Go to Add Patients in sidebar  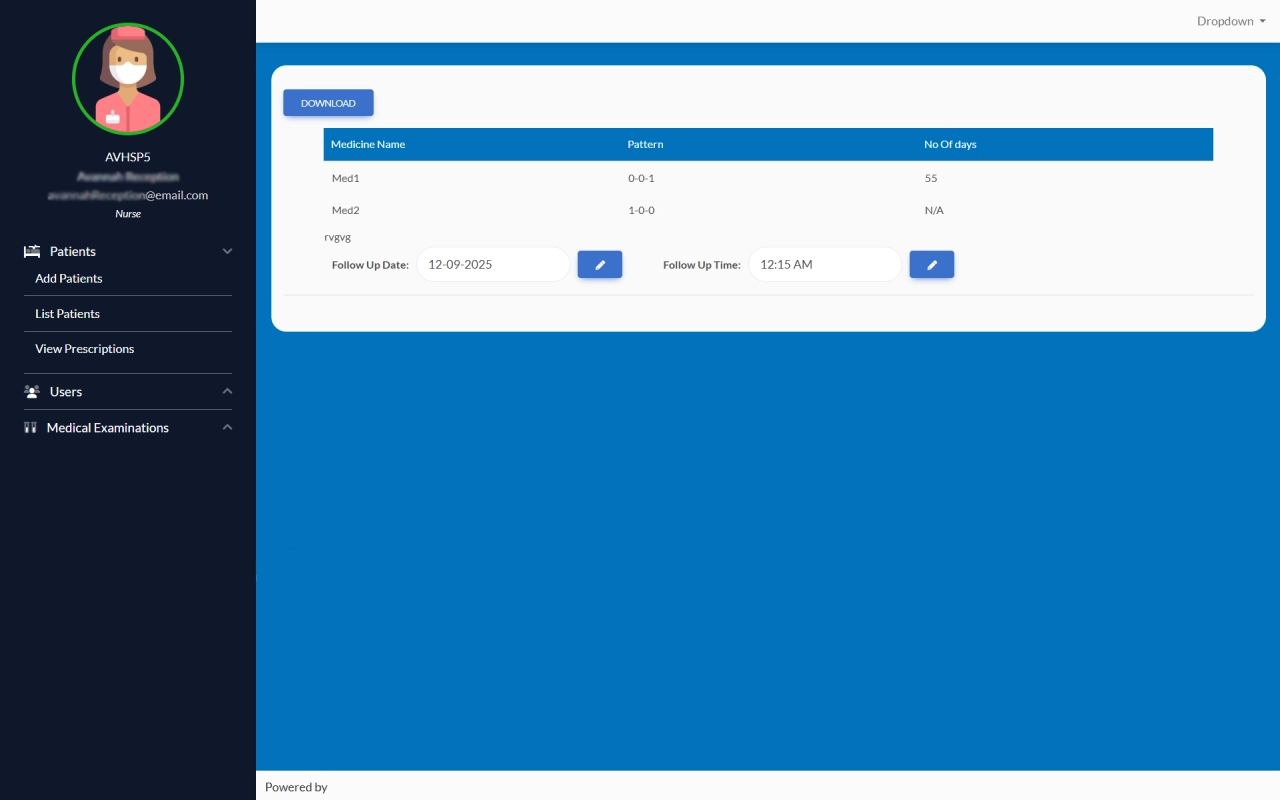point(69,279)
